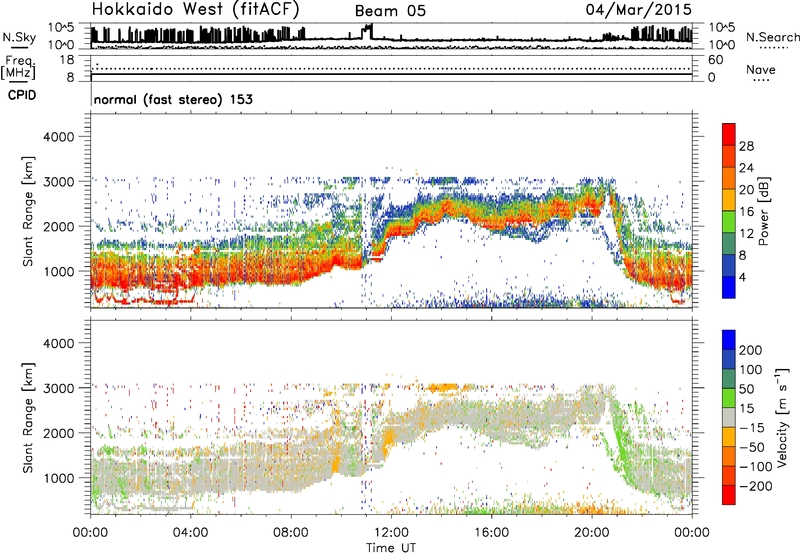Click the '12:00' time tick label
800x554 pixels.
tap(391, 533)
